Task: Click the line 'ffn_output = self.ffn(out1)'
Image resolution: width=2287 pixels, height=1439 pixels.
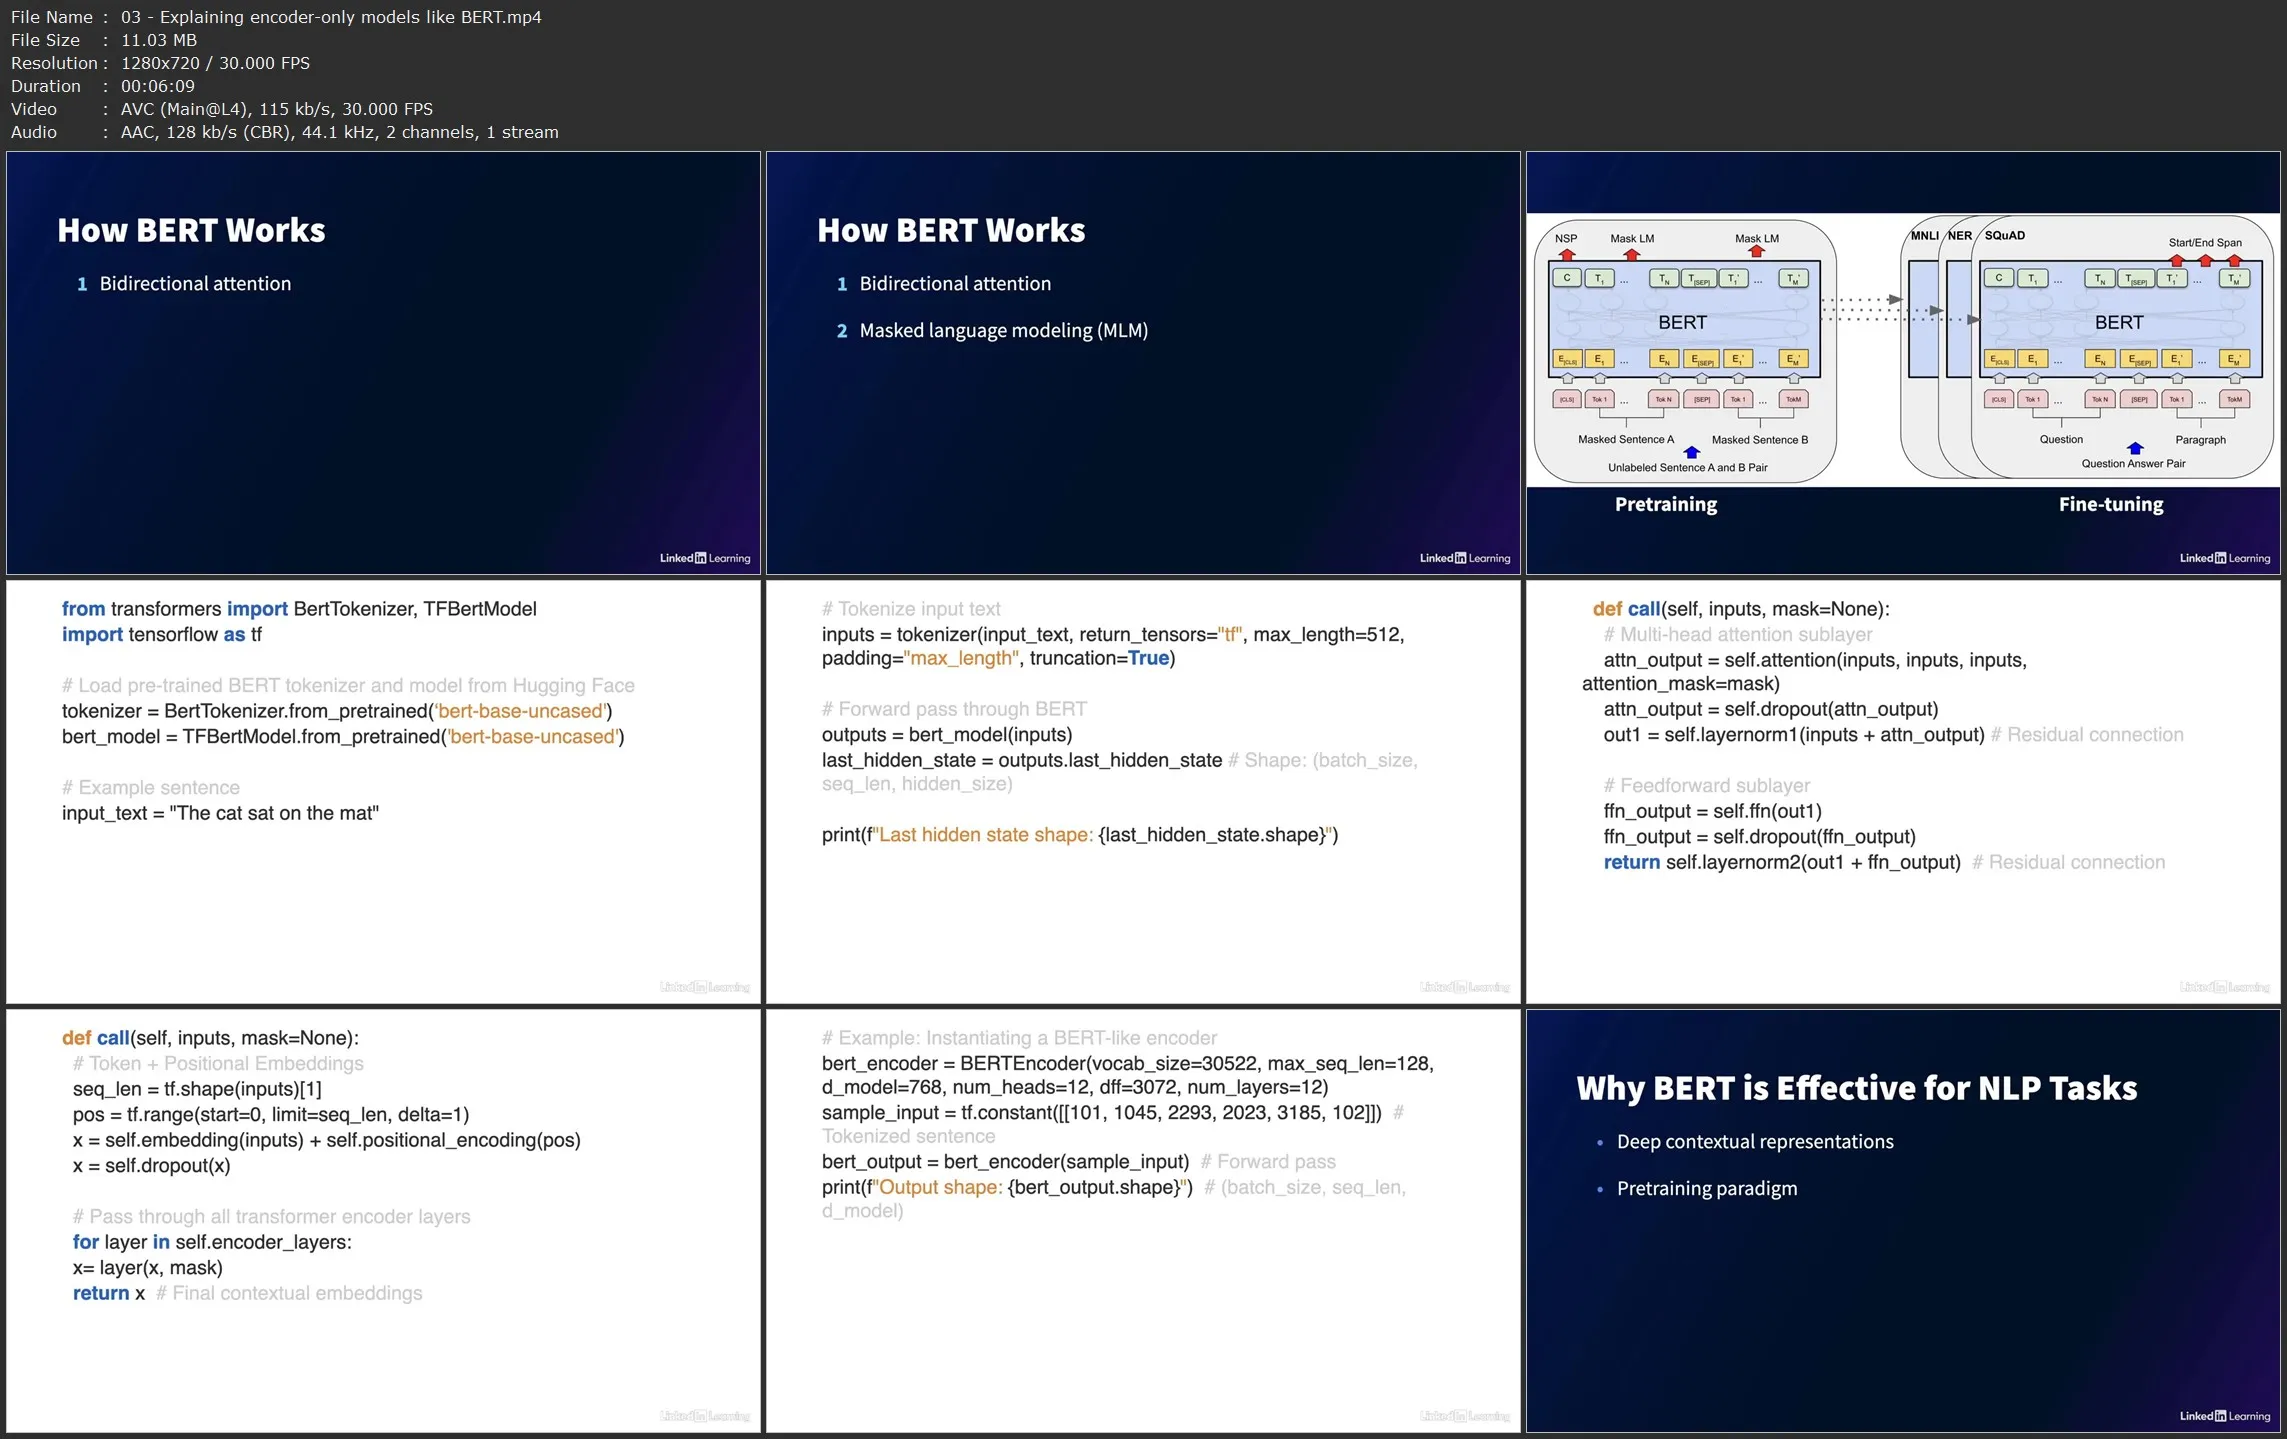Action: click(x=1712, y=811)
